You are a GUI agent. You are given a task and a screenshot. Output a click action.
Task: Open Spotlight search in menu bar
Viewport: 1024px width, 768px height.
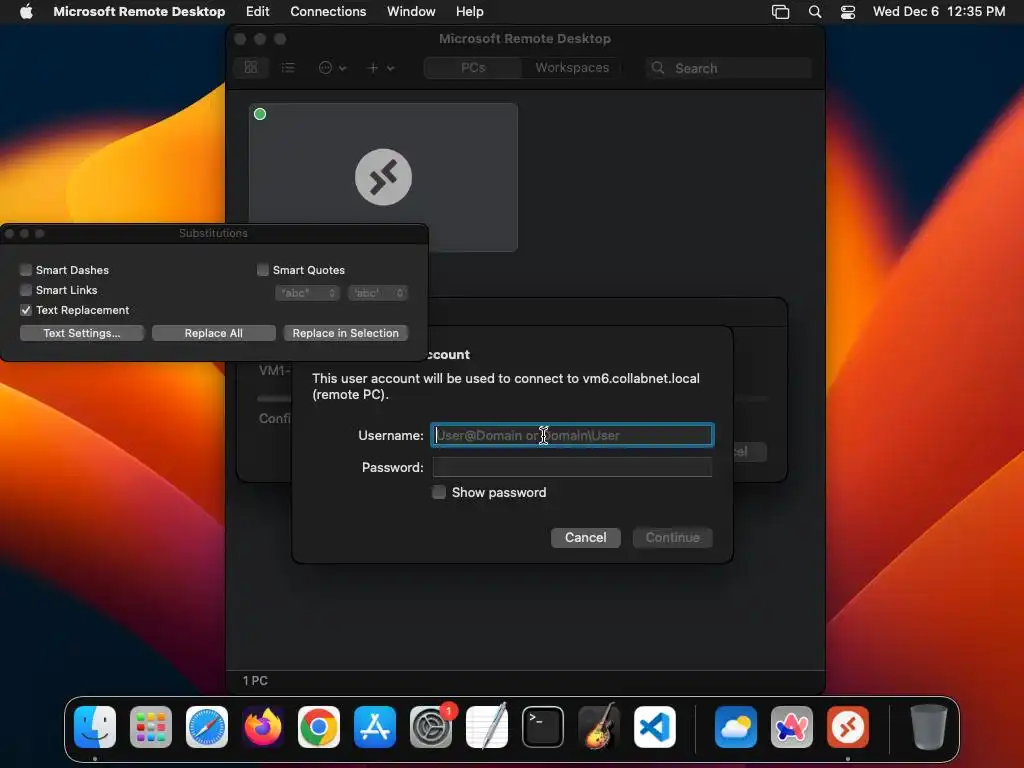coord(815,12)
